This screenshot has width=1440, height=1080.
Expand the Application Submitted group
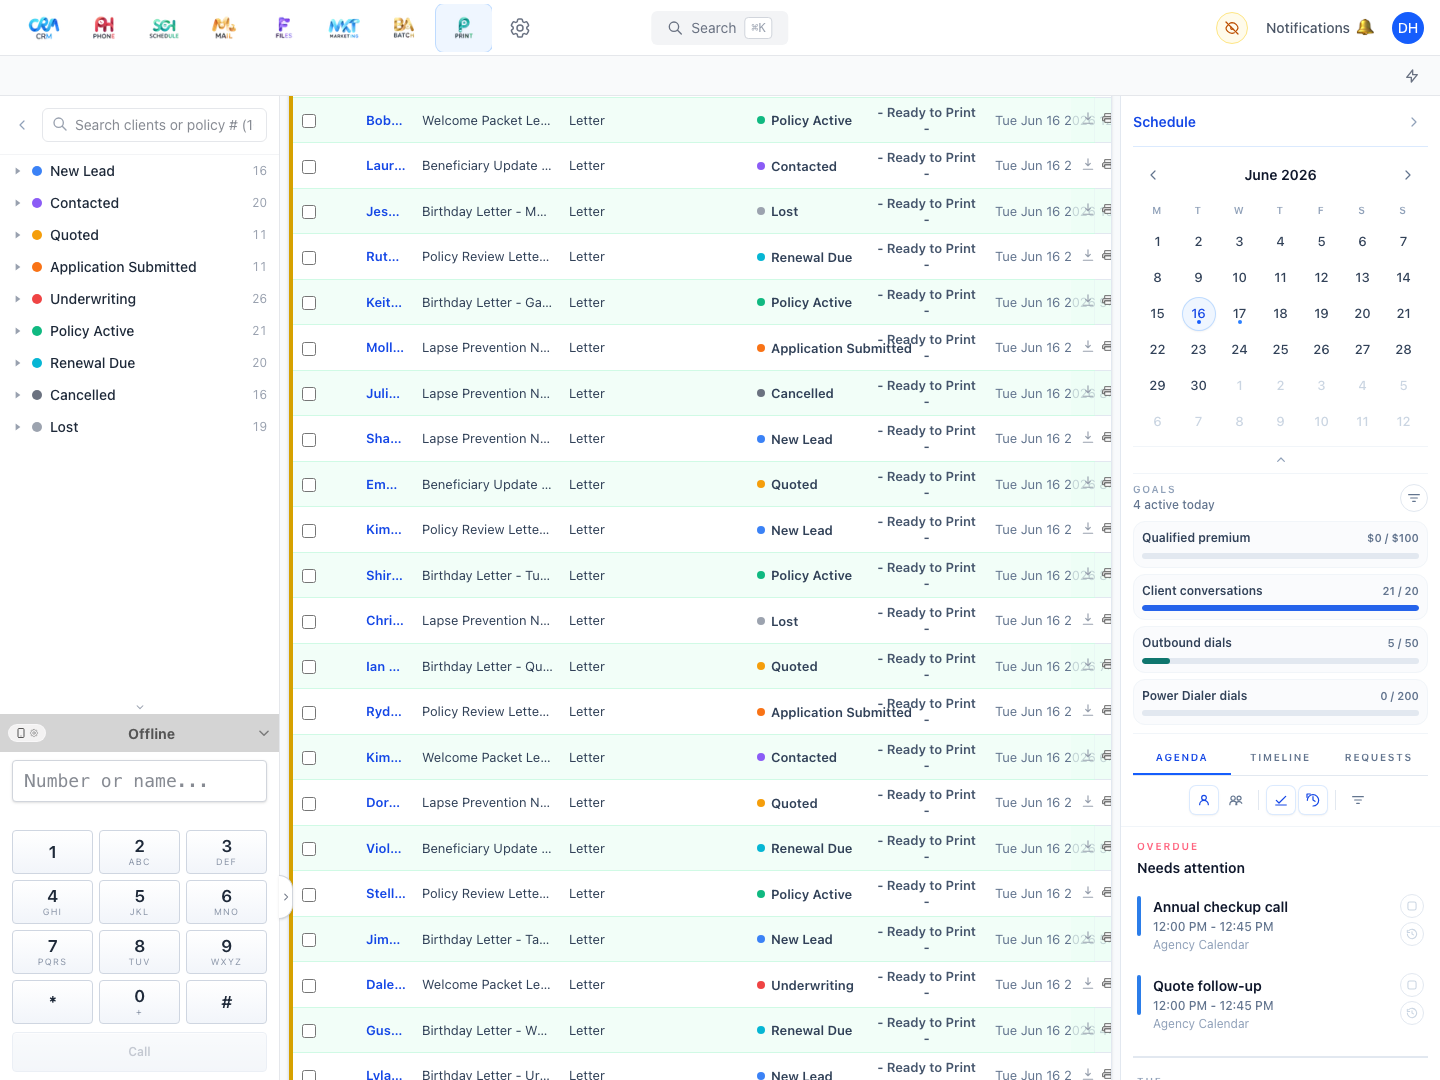point(17,267)
